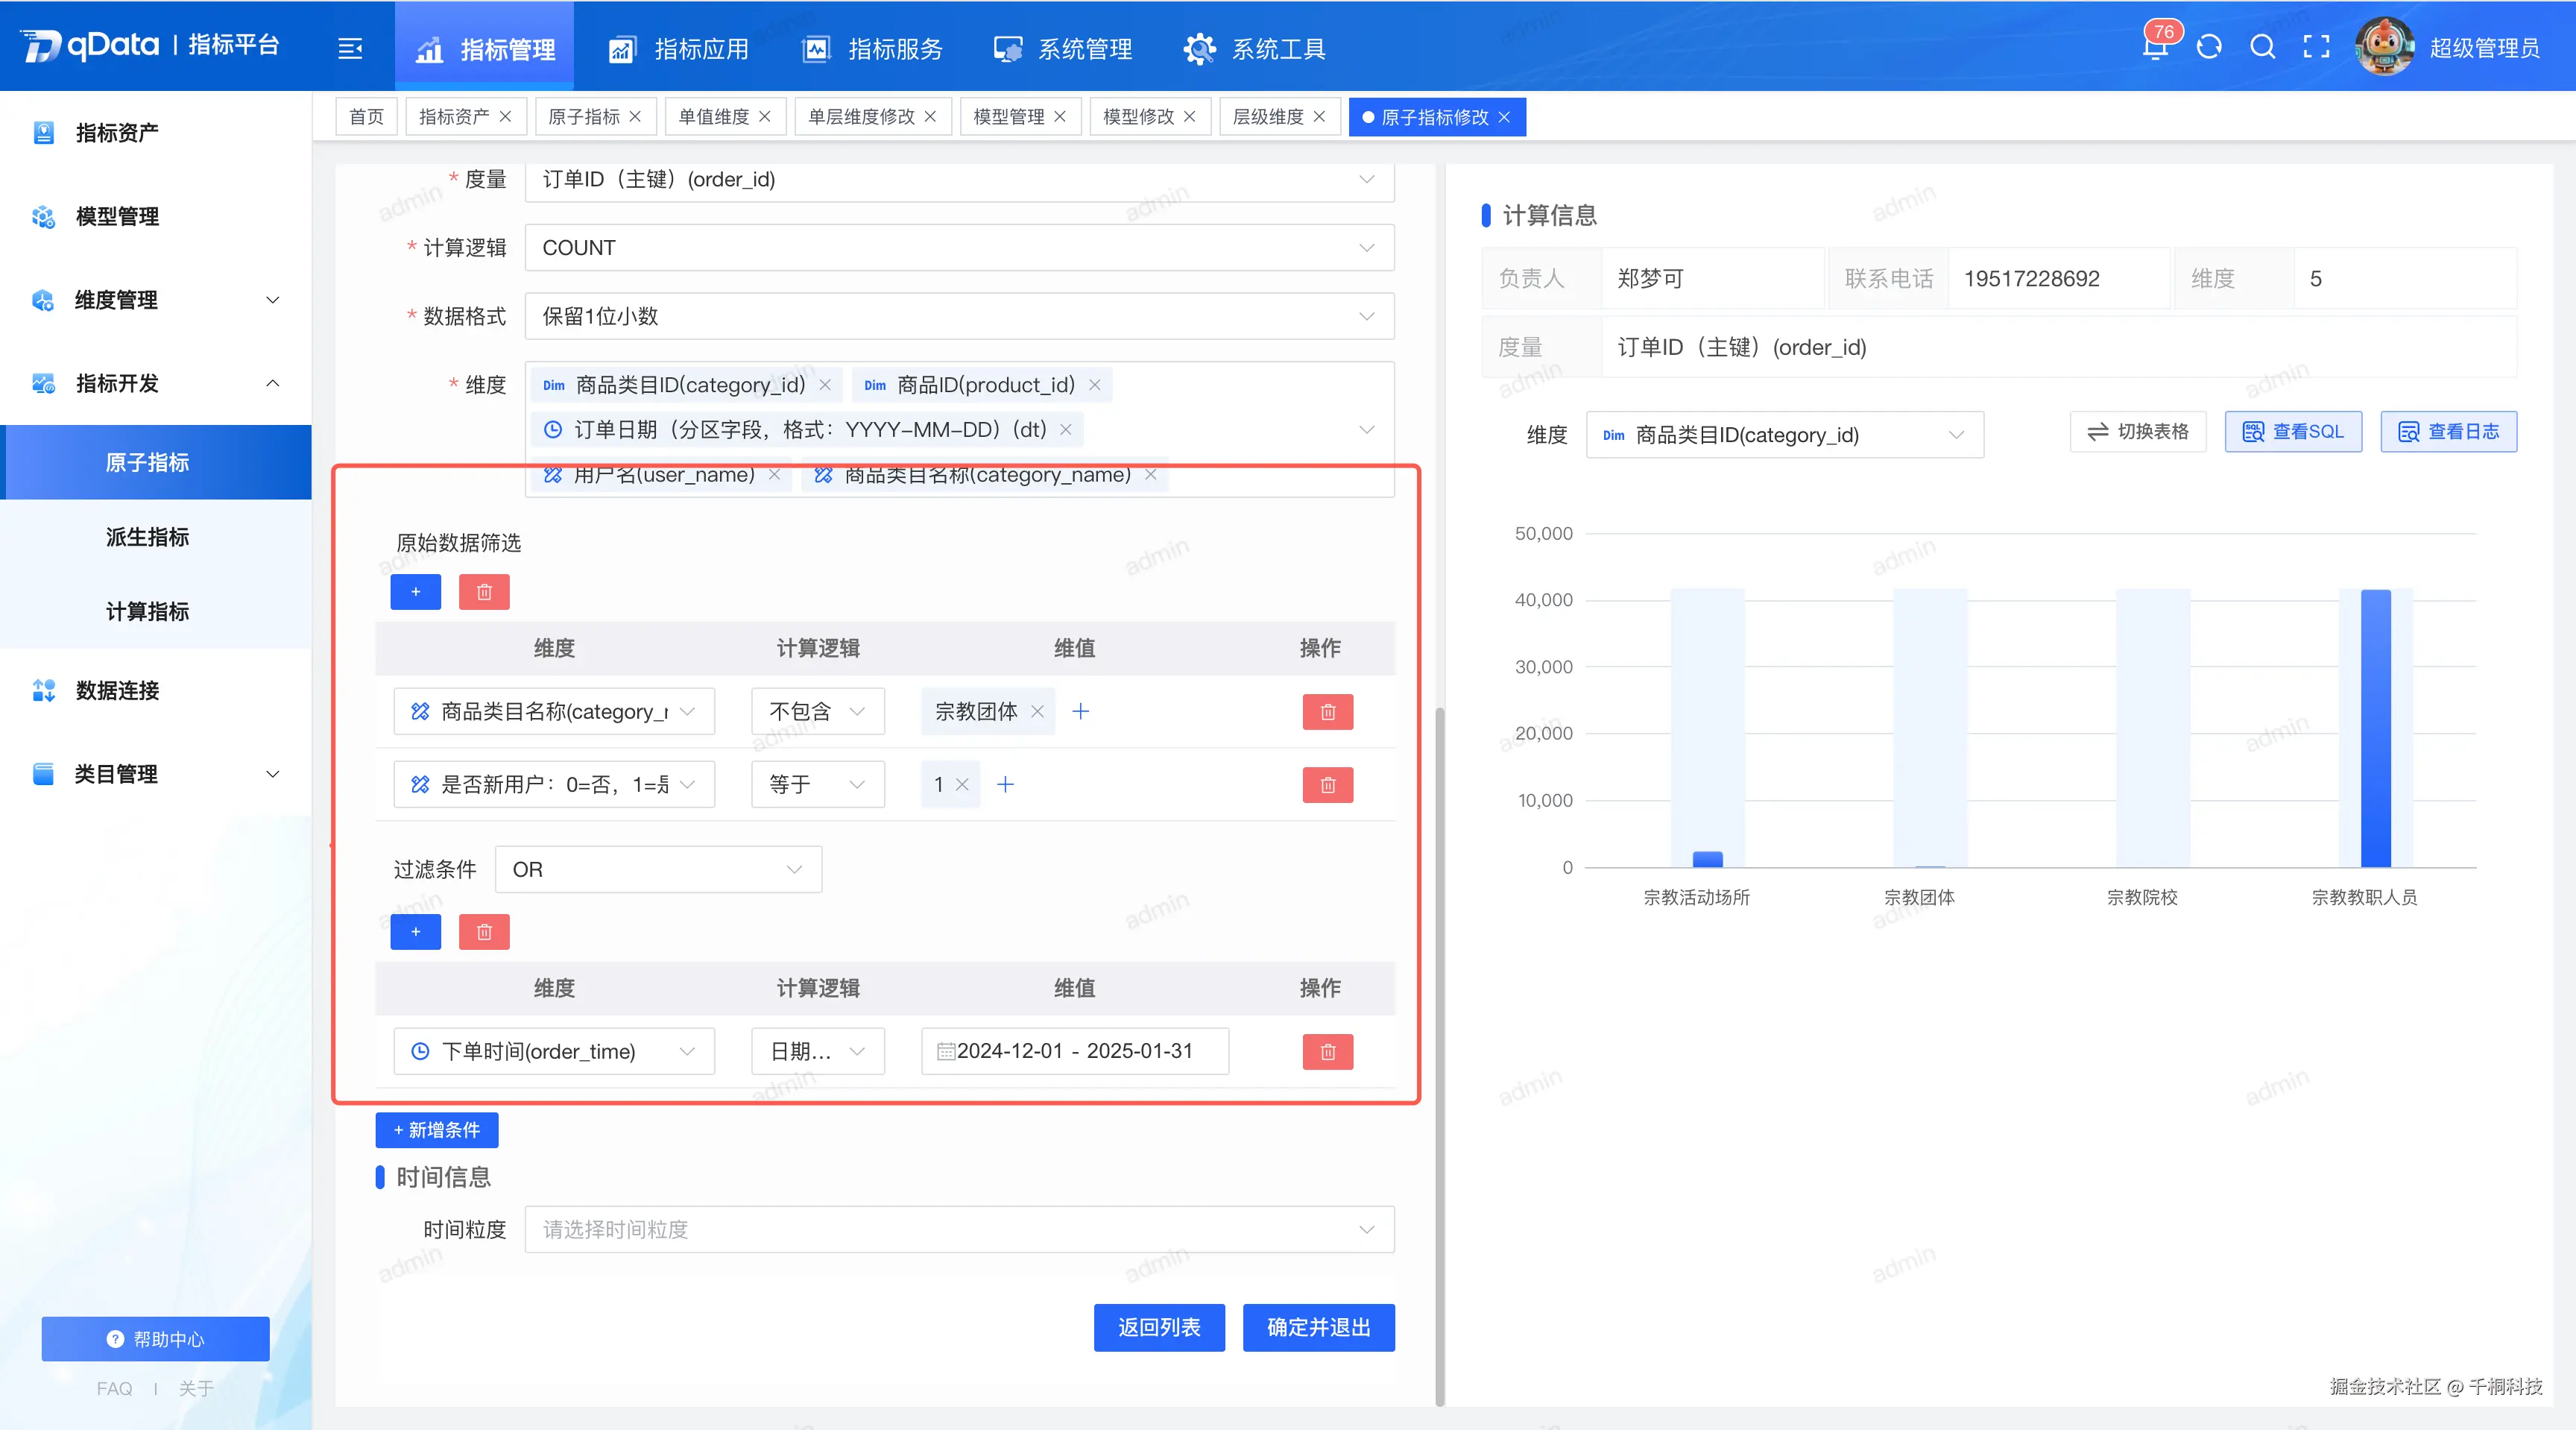Open the 单值维度 page tab
The image size is (2576, 1430).
coord(713,117)
